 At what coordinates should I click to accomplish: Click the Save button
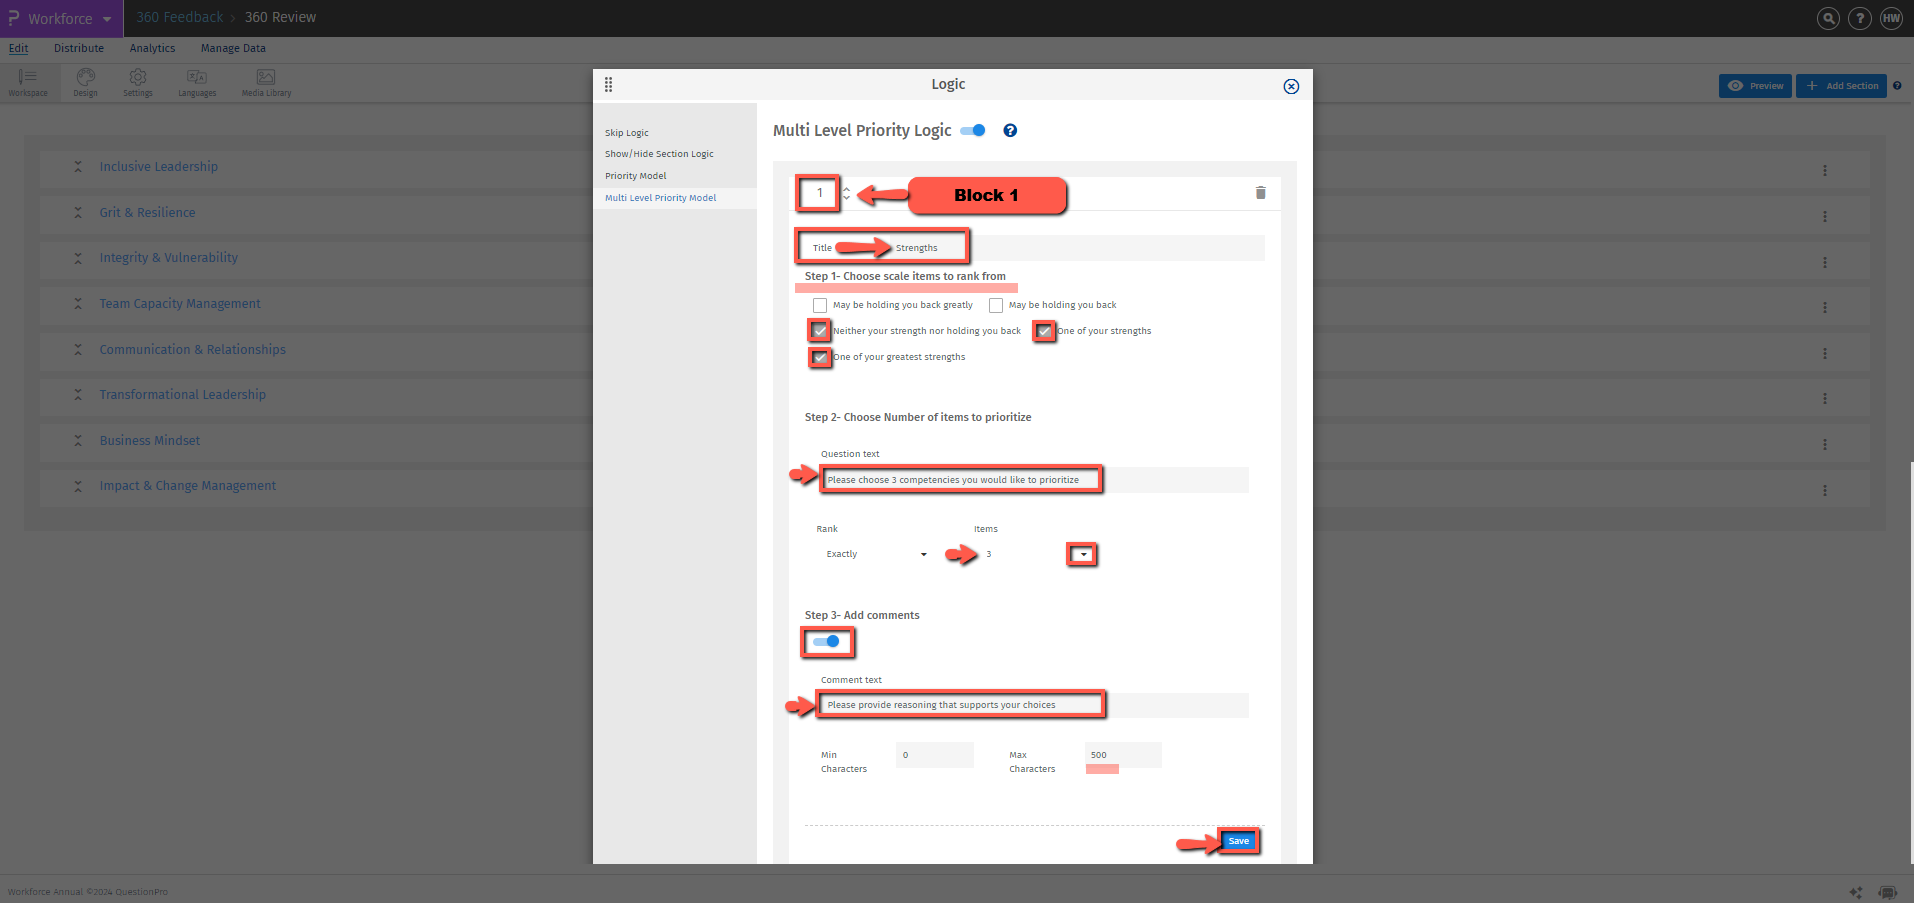(x=1238, y=841)
